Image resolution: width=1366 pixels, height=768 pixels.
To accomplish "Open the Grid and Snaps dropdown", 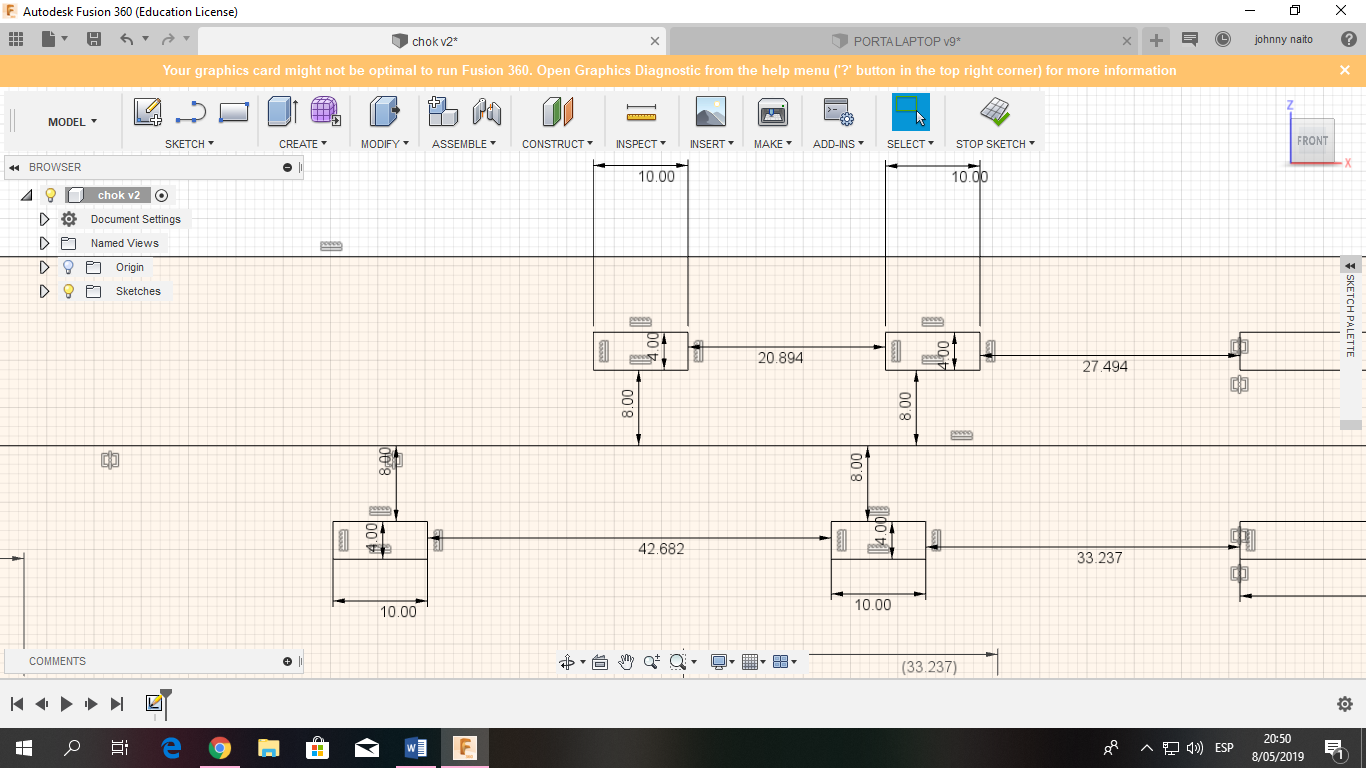I will click(x=754, y=662).
